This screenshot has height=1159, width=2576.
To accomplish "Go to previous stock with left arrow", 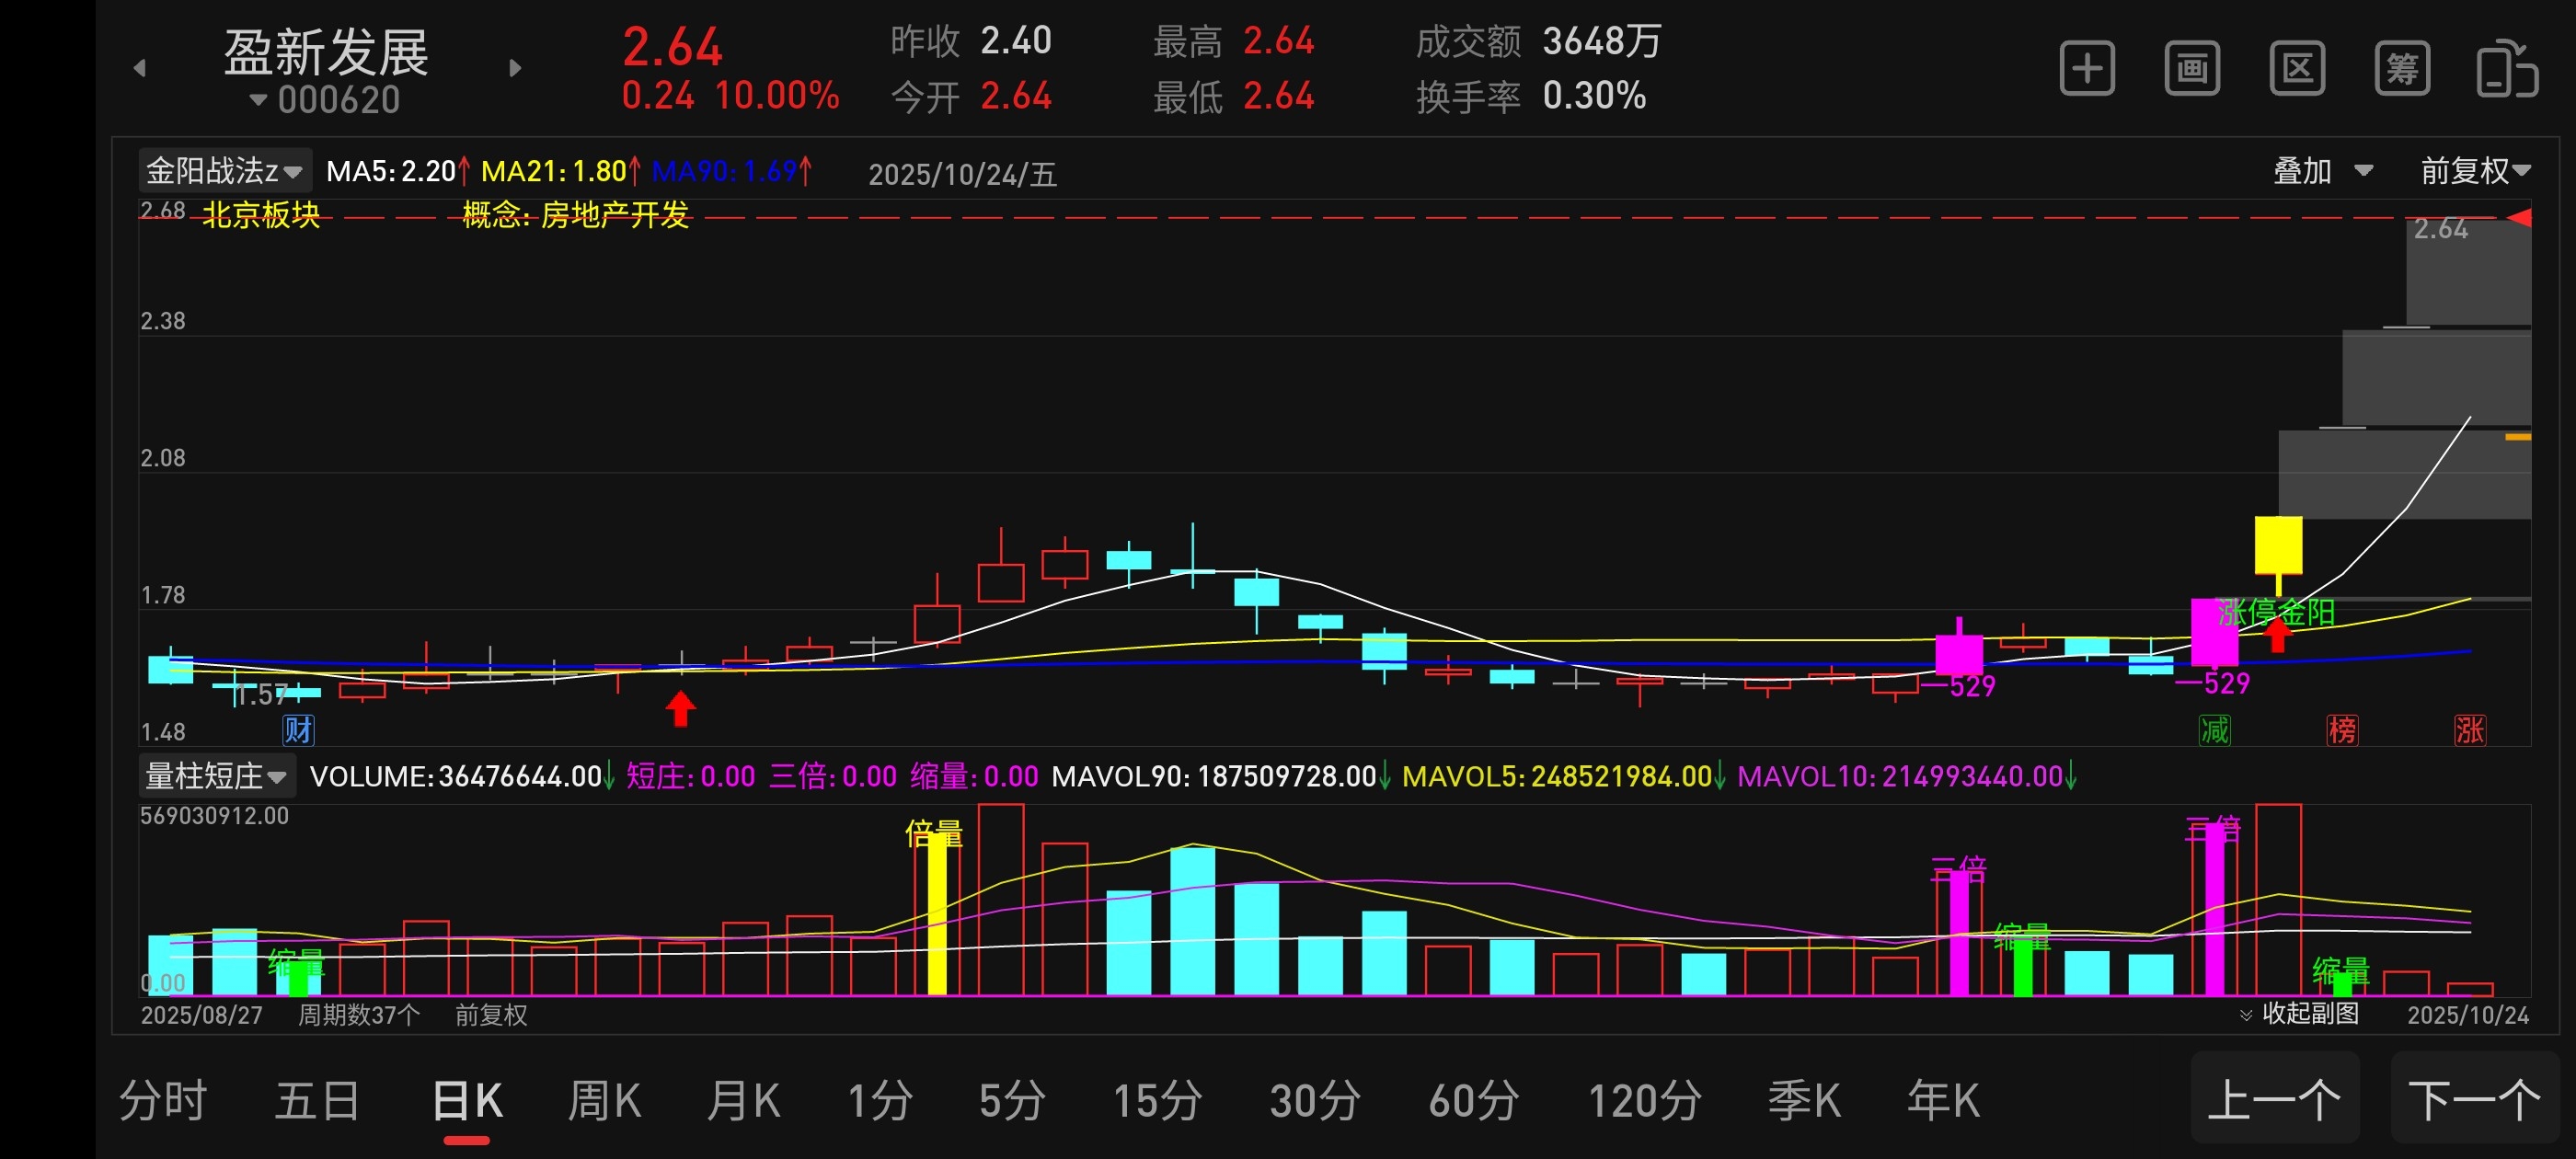I will click(140, 68).
